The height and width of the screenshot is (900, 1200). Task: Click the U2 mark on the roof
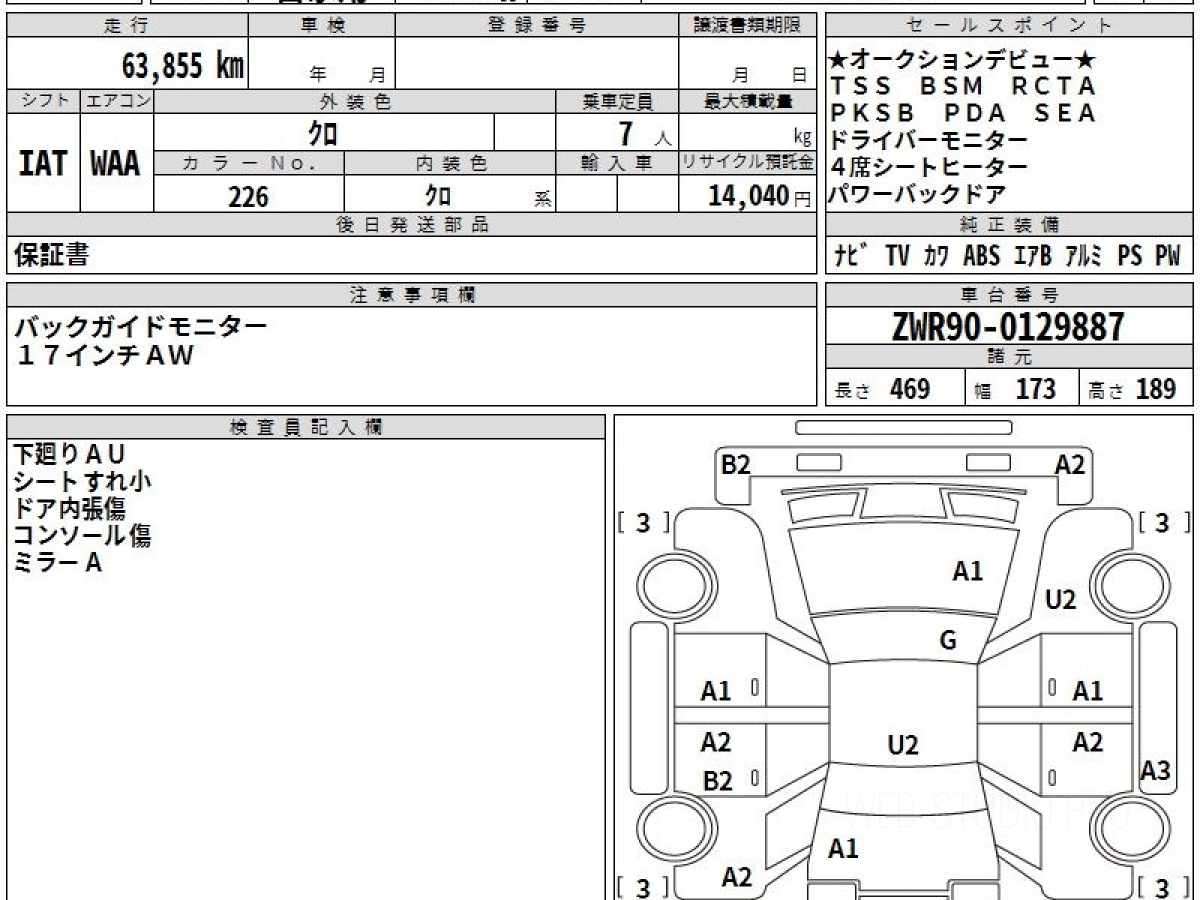(903, 745)
